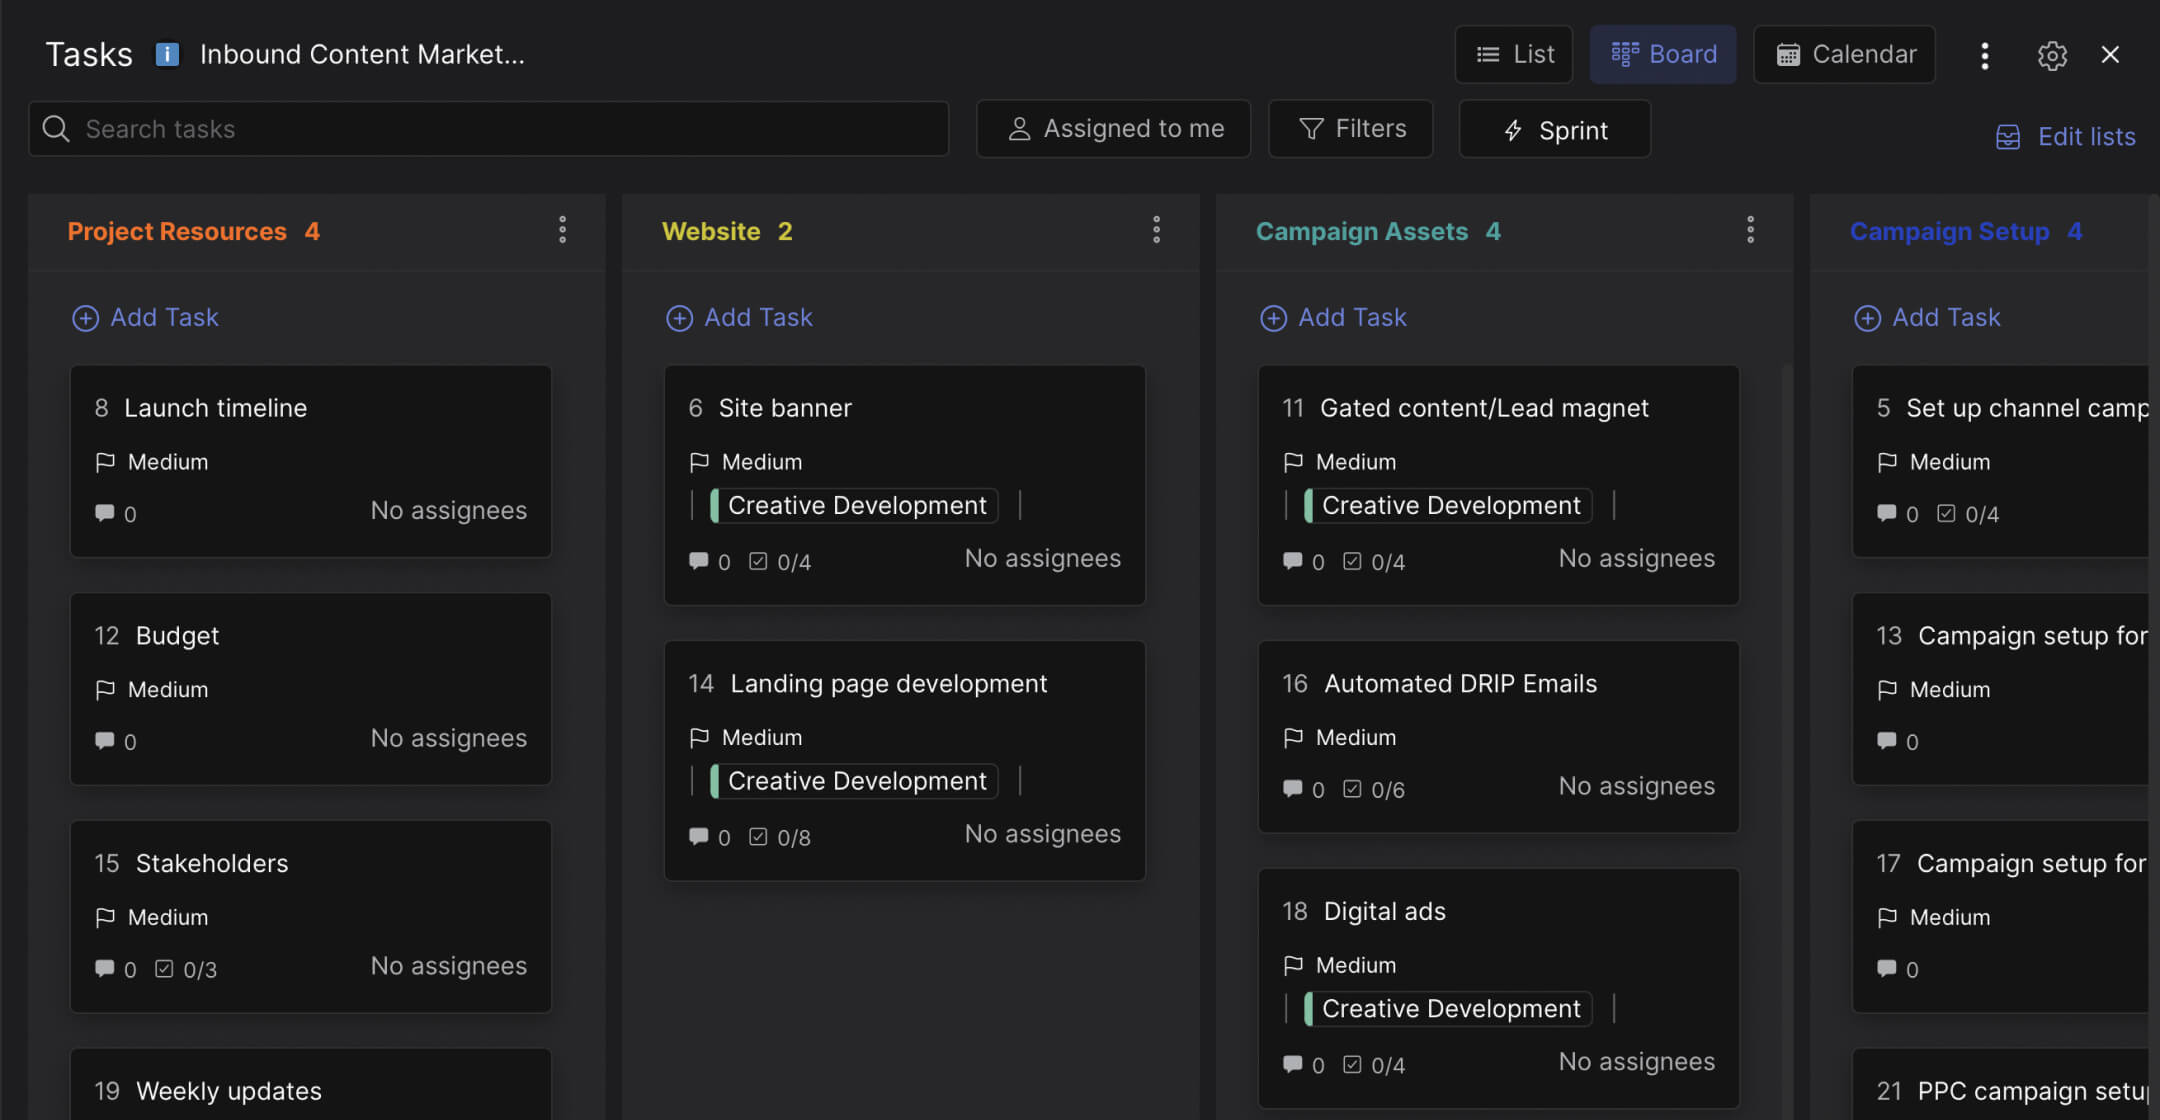The image size is (2160, 1120).
Task: Open the Tasks info tooltip icon
Action: pos(166,54)
